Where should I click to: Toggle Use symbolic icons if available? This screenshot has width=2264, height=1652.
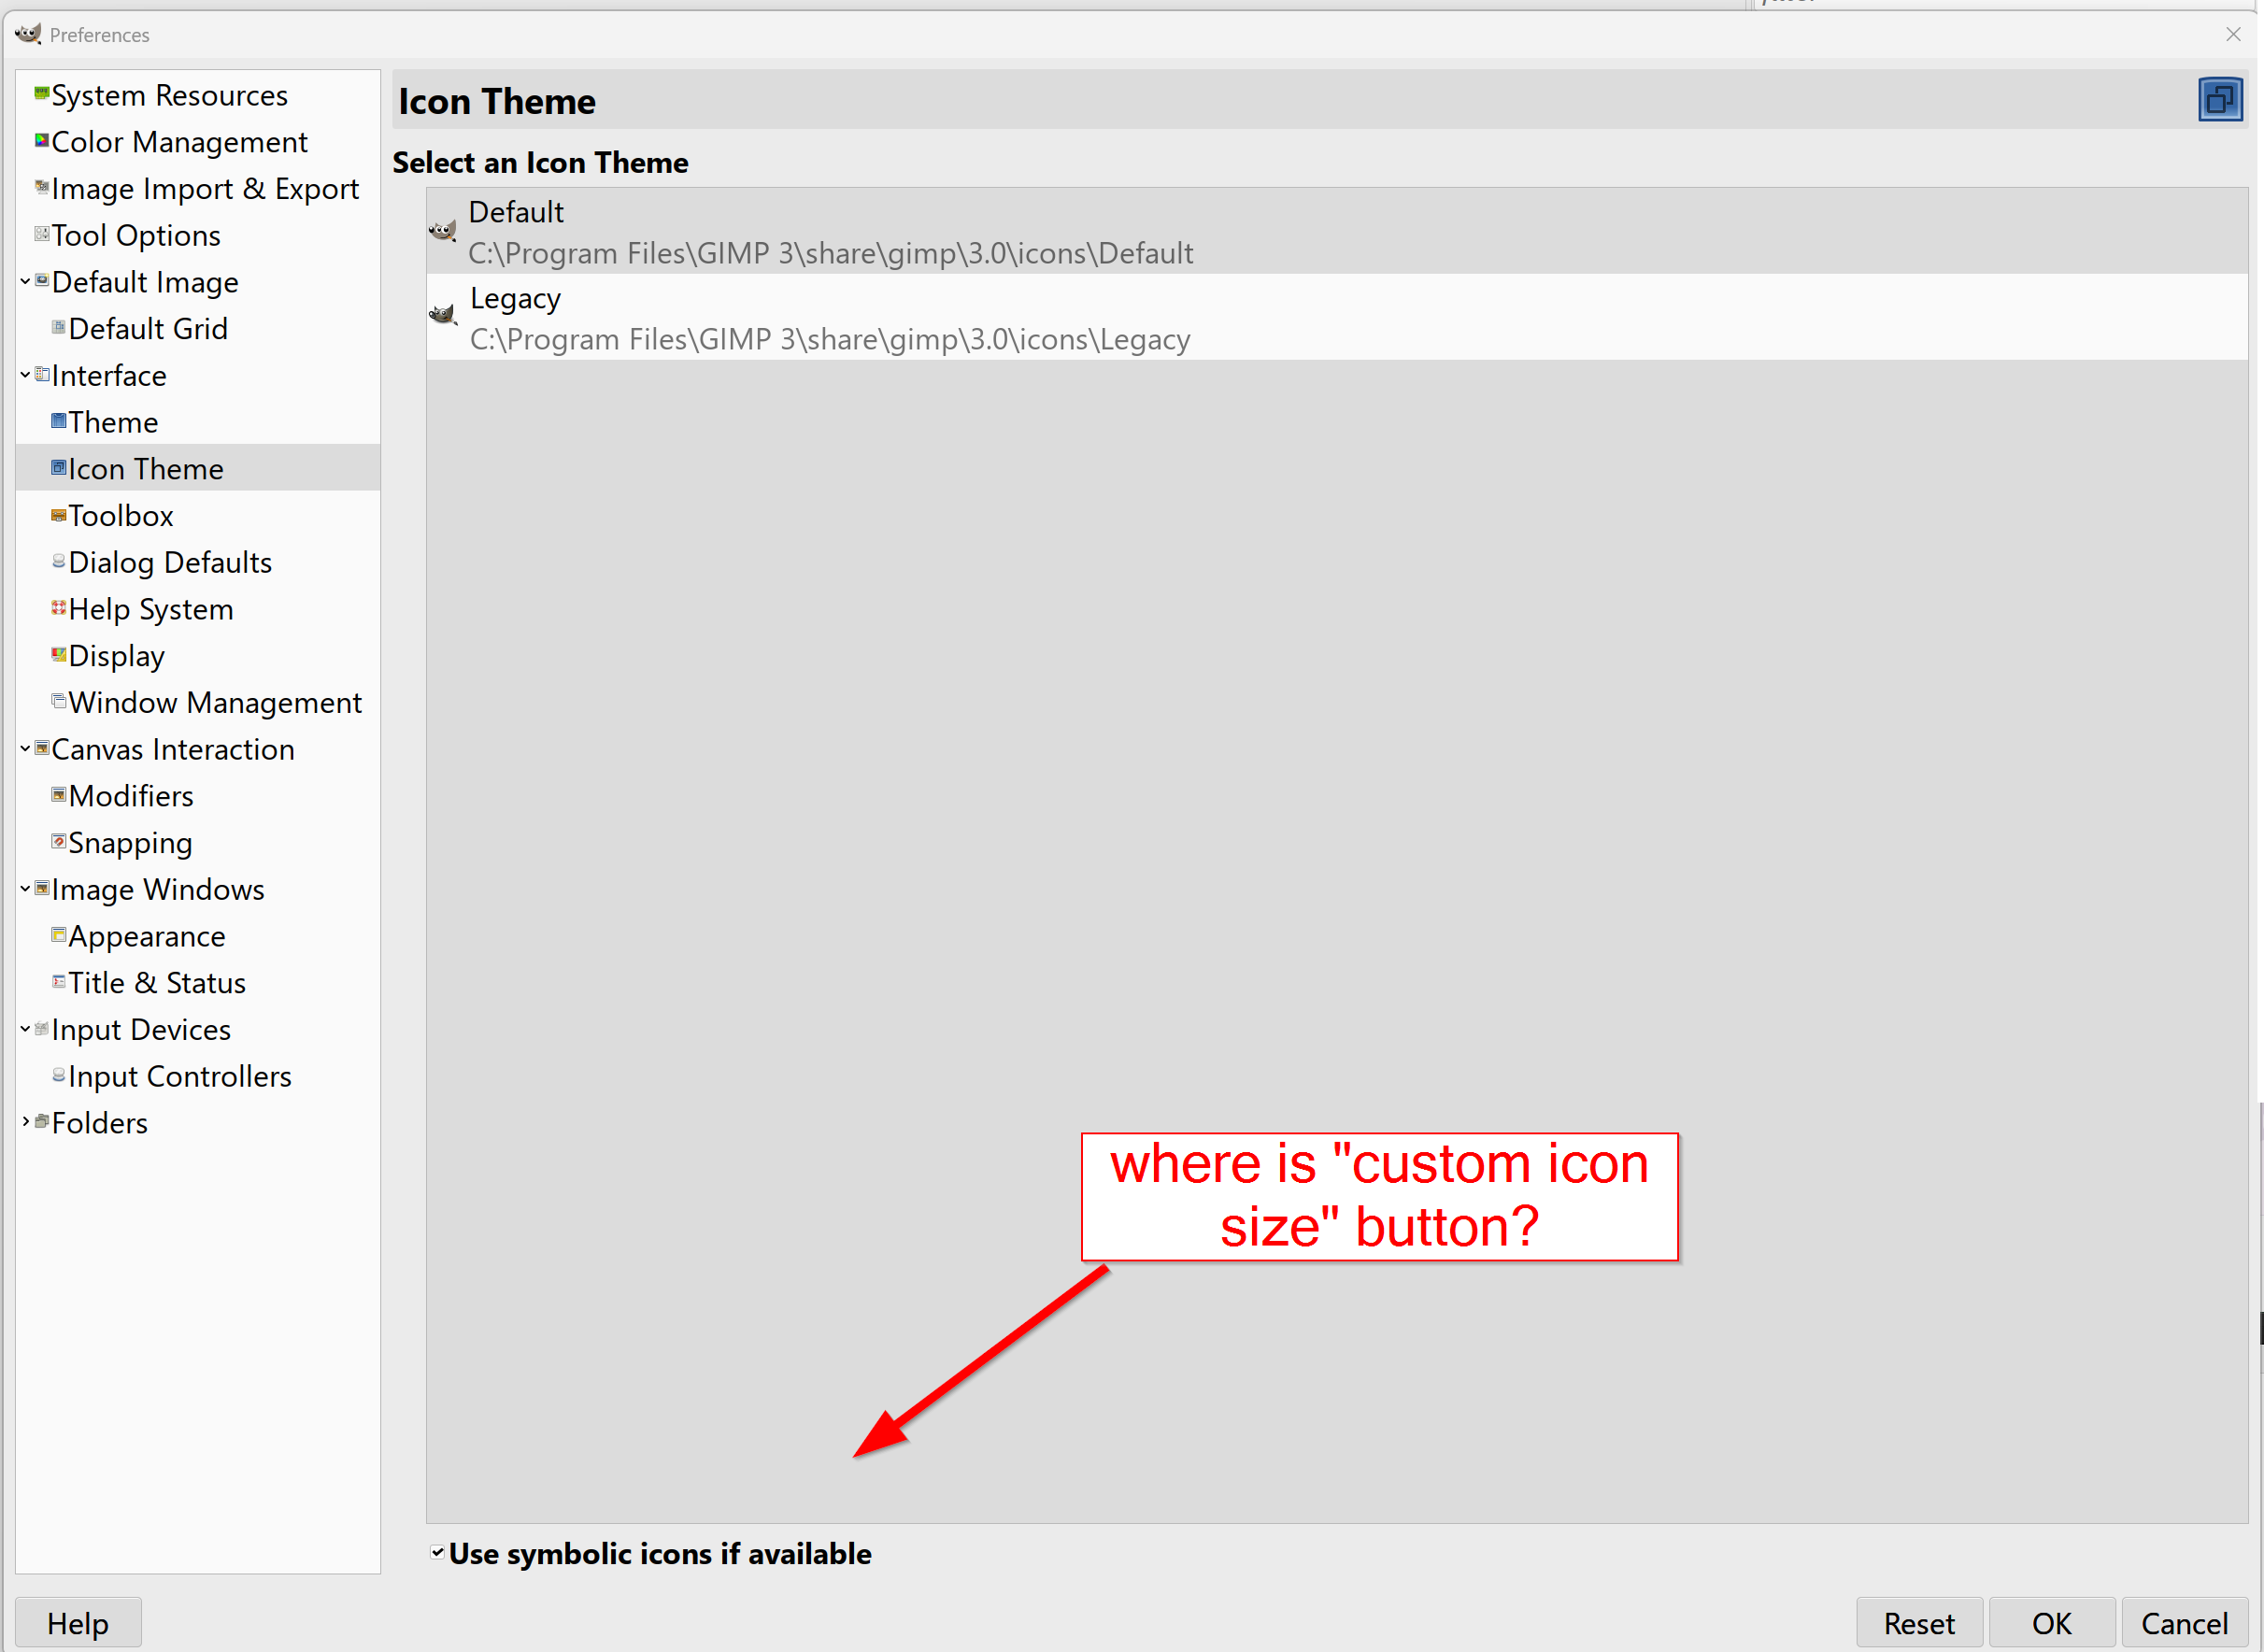pos(437,1552)
